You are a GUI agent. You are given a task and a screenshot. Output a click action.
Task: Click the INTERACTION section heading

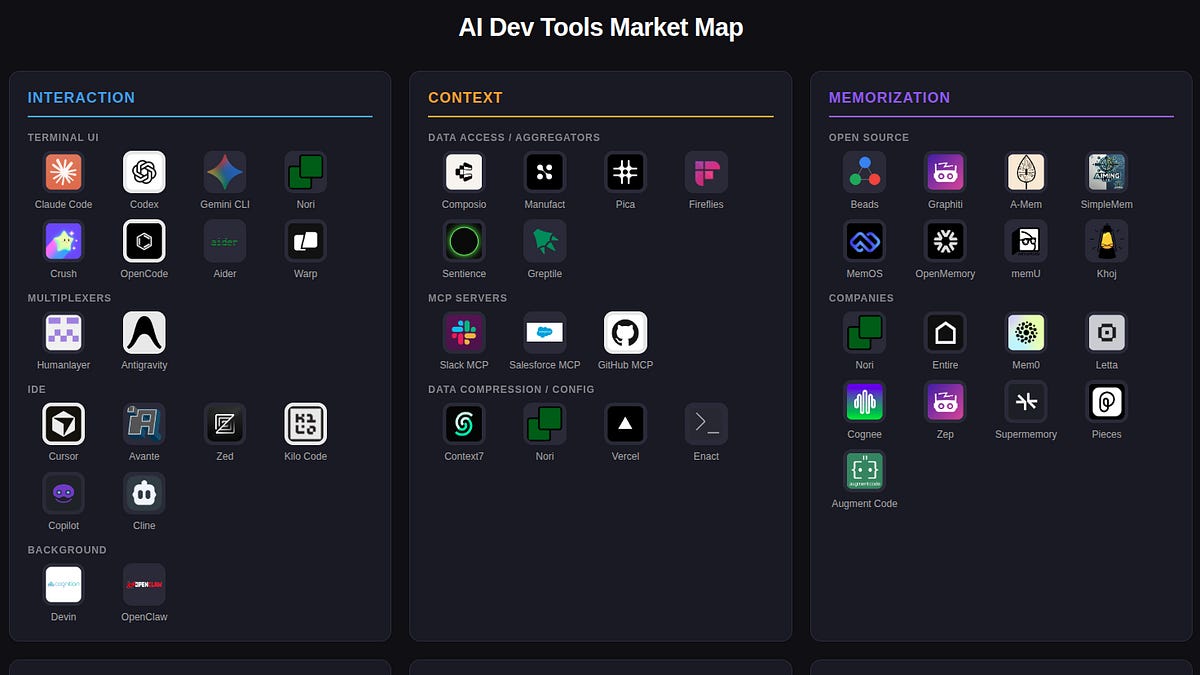(x=81, y=98)
